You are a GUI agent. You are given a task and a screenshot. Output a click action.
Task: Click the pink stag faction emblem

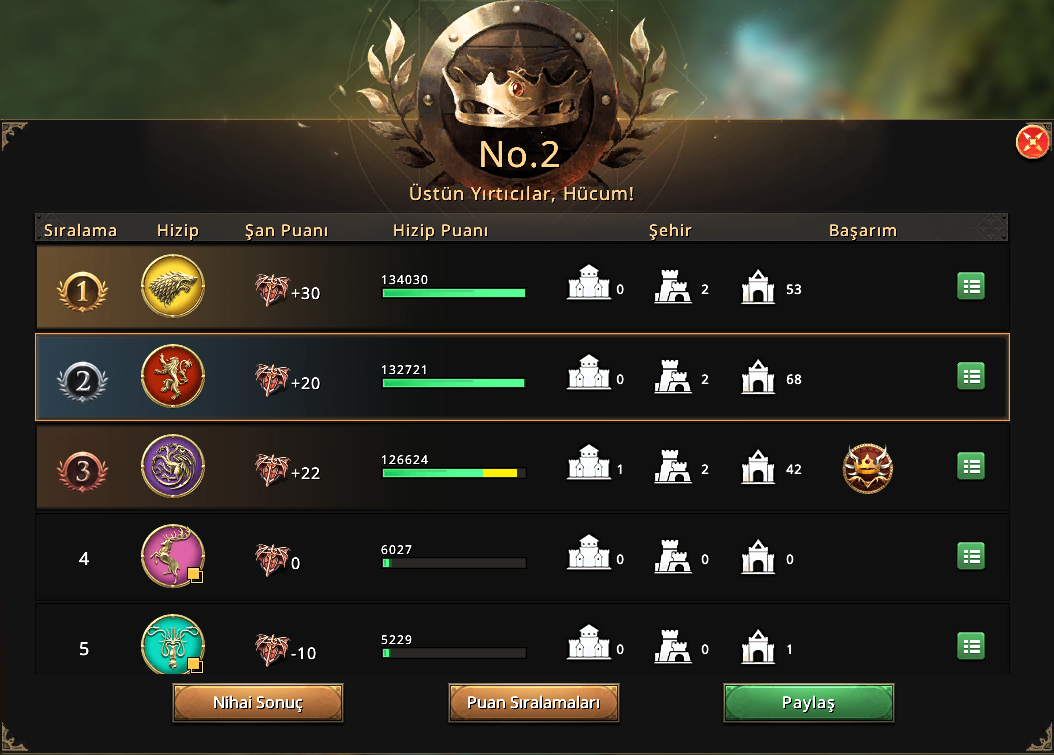pyautogui.click(x=173, y=556)
